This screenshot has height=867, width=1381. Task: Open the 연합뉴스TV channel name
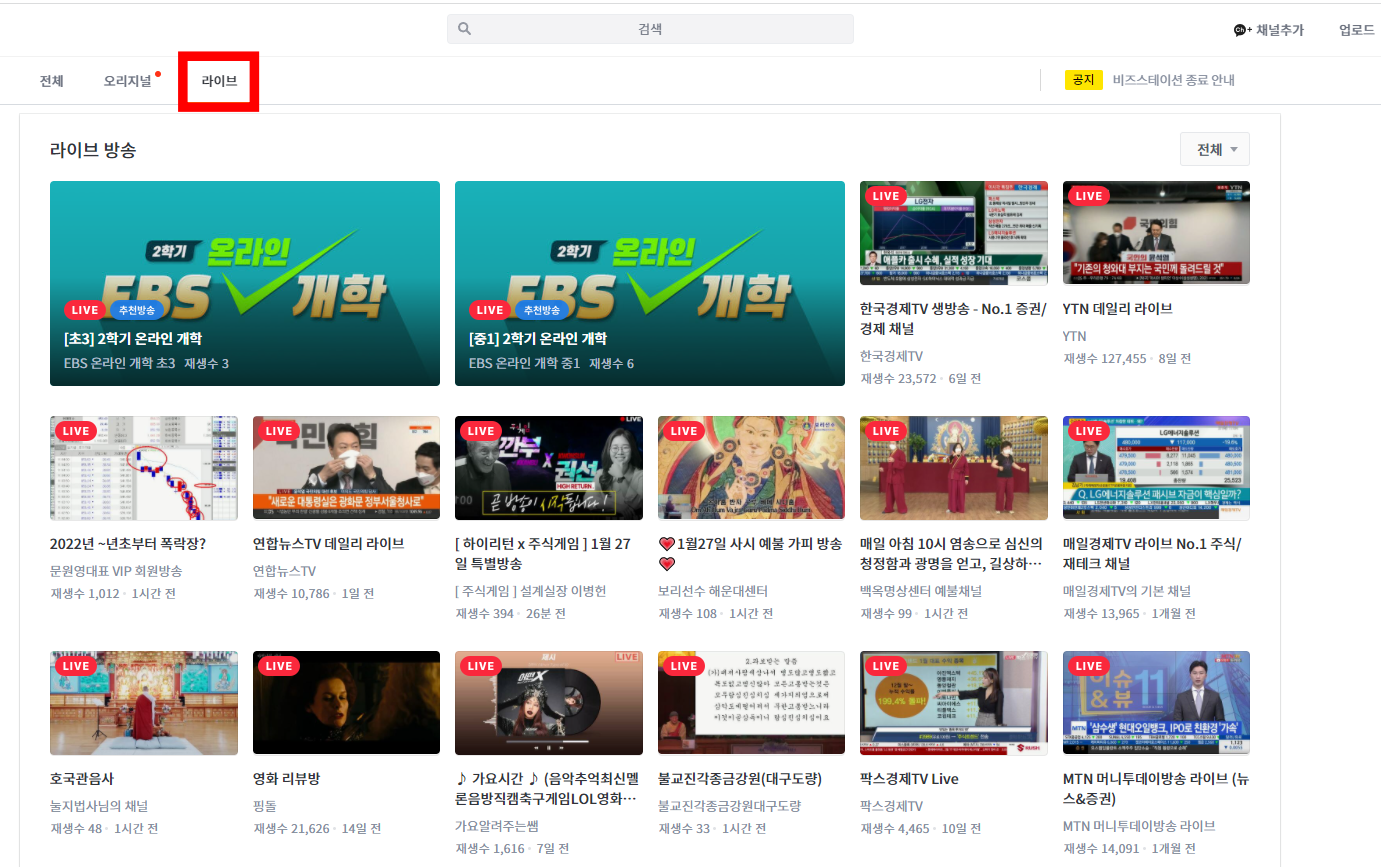coord(285,571)
